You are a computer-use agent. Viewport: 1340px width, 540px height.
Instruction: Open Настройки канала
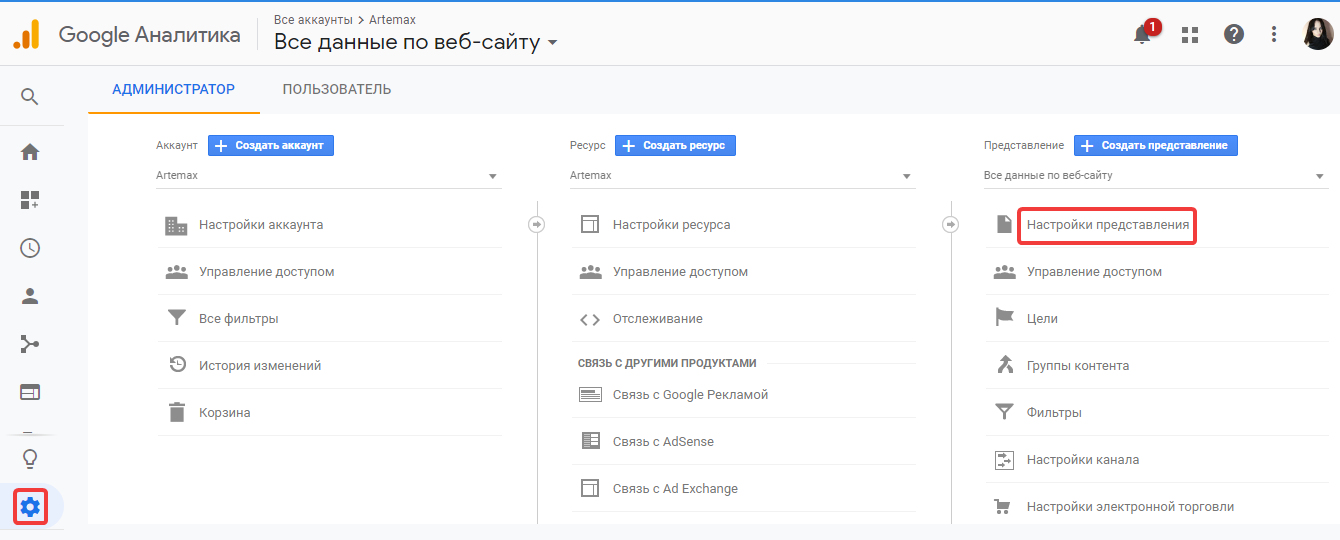[x=1083, y=460]
